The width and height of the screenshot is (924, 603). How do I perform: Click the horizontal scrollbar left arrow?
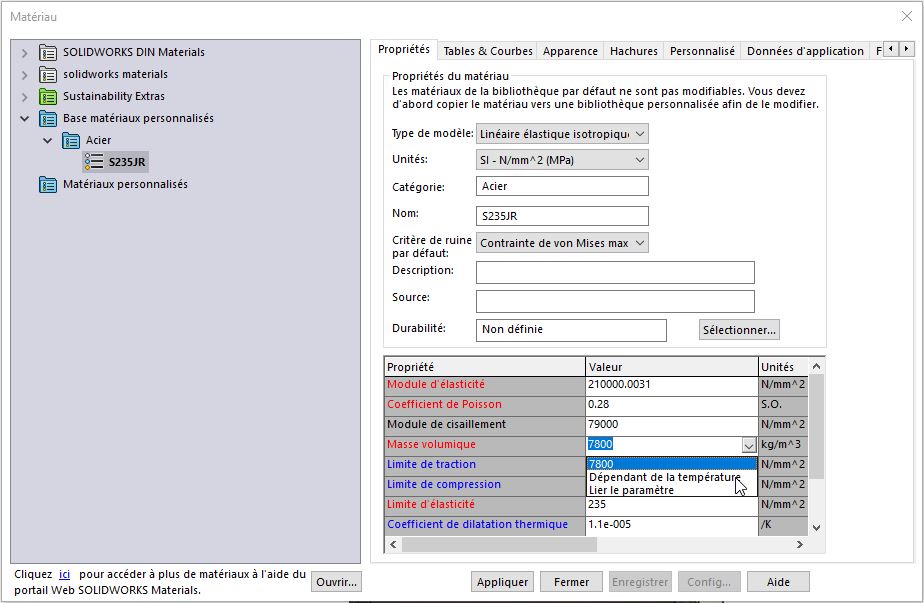(x=393, y=545)
